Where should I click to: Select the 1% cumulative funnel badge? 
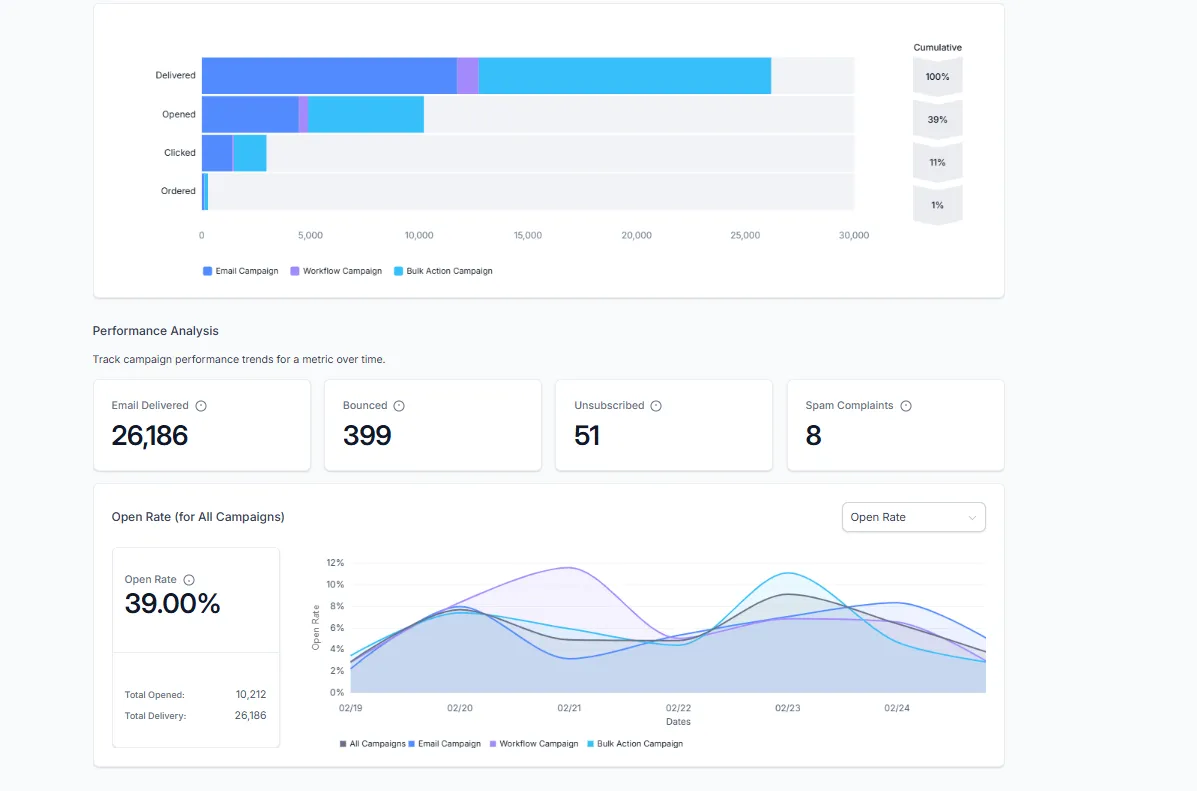pos(937,205)
